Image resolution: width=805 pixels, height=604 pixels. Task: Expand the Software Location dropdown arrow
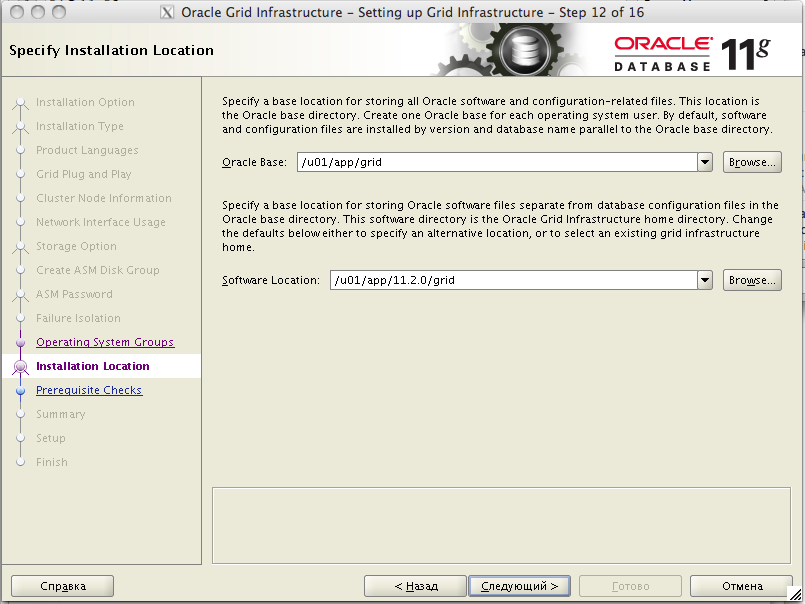(x=704, y=280)
